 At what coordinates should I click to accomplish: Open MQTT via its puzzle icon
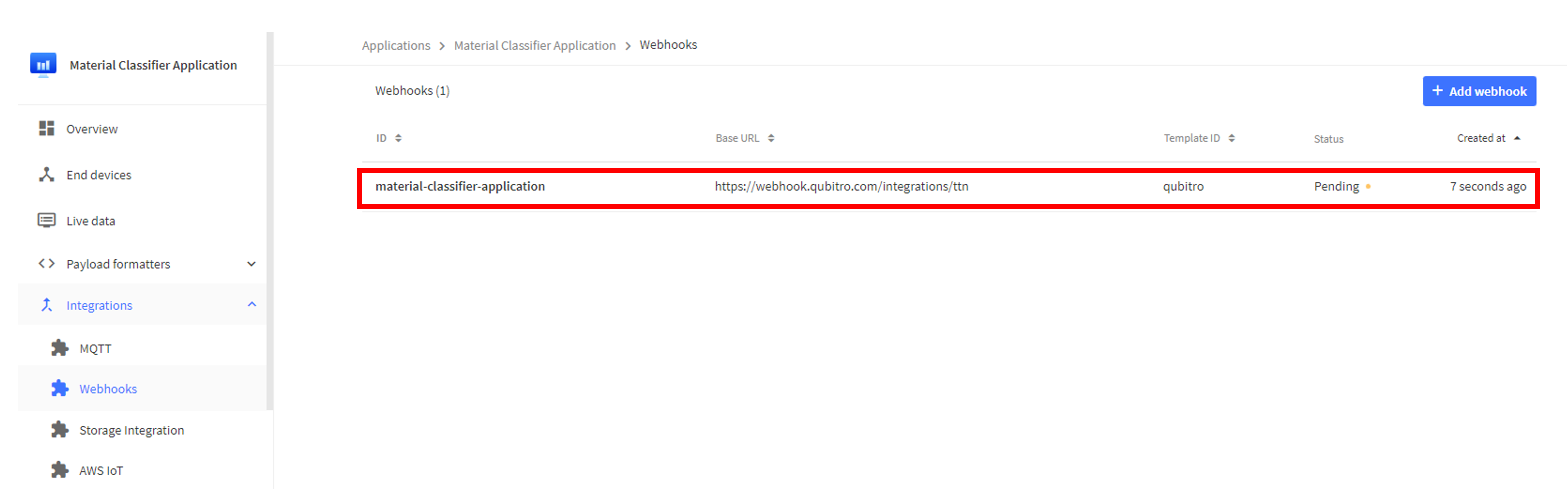tap(59, 348)
